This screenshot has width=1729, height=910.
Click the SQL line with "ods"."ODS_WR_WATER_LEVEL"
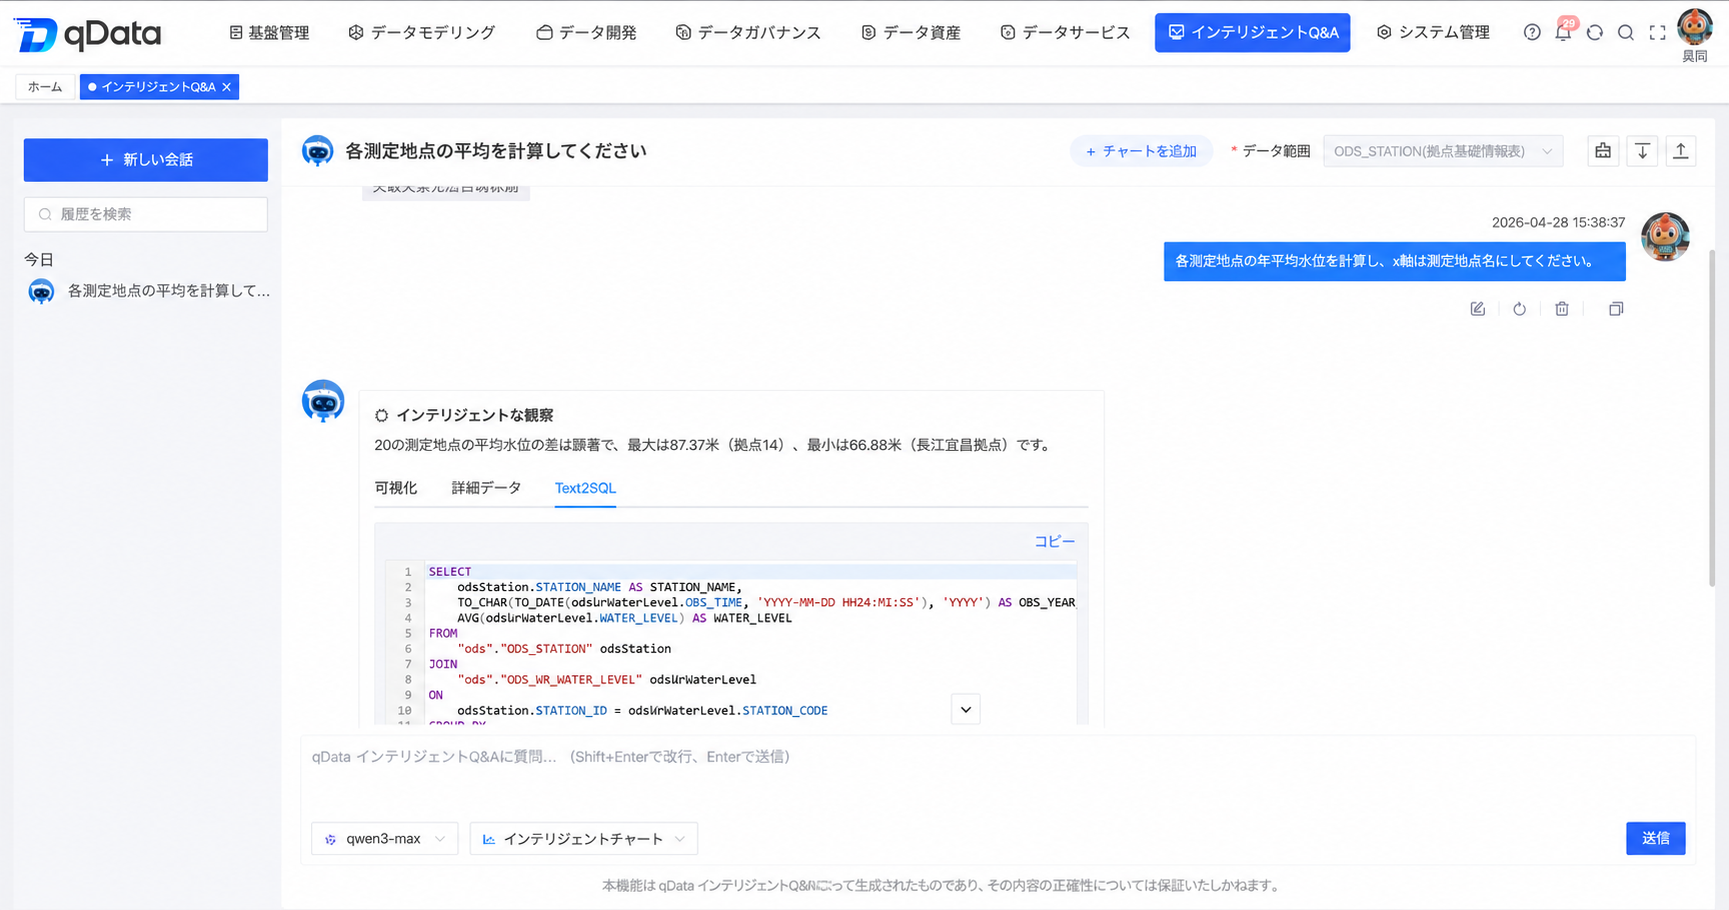tap(606, 680)
